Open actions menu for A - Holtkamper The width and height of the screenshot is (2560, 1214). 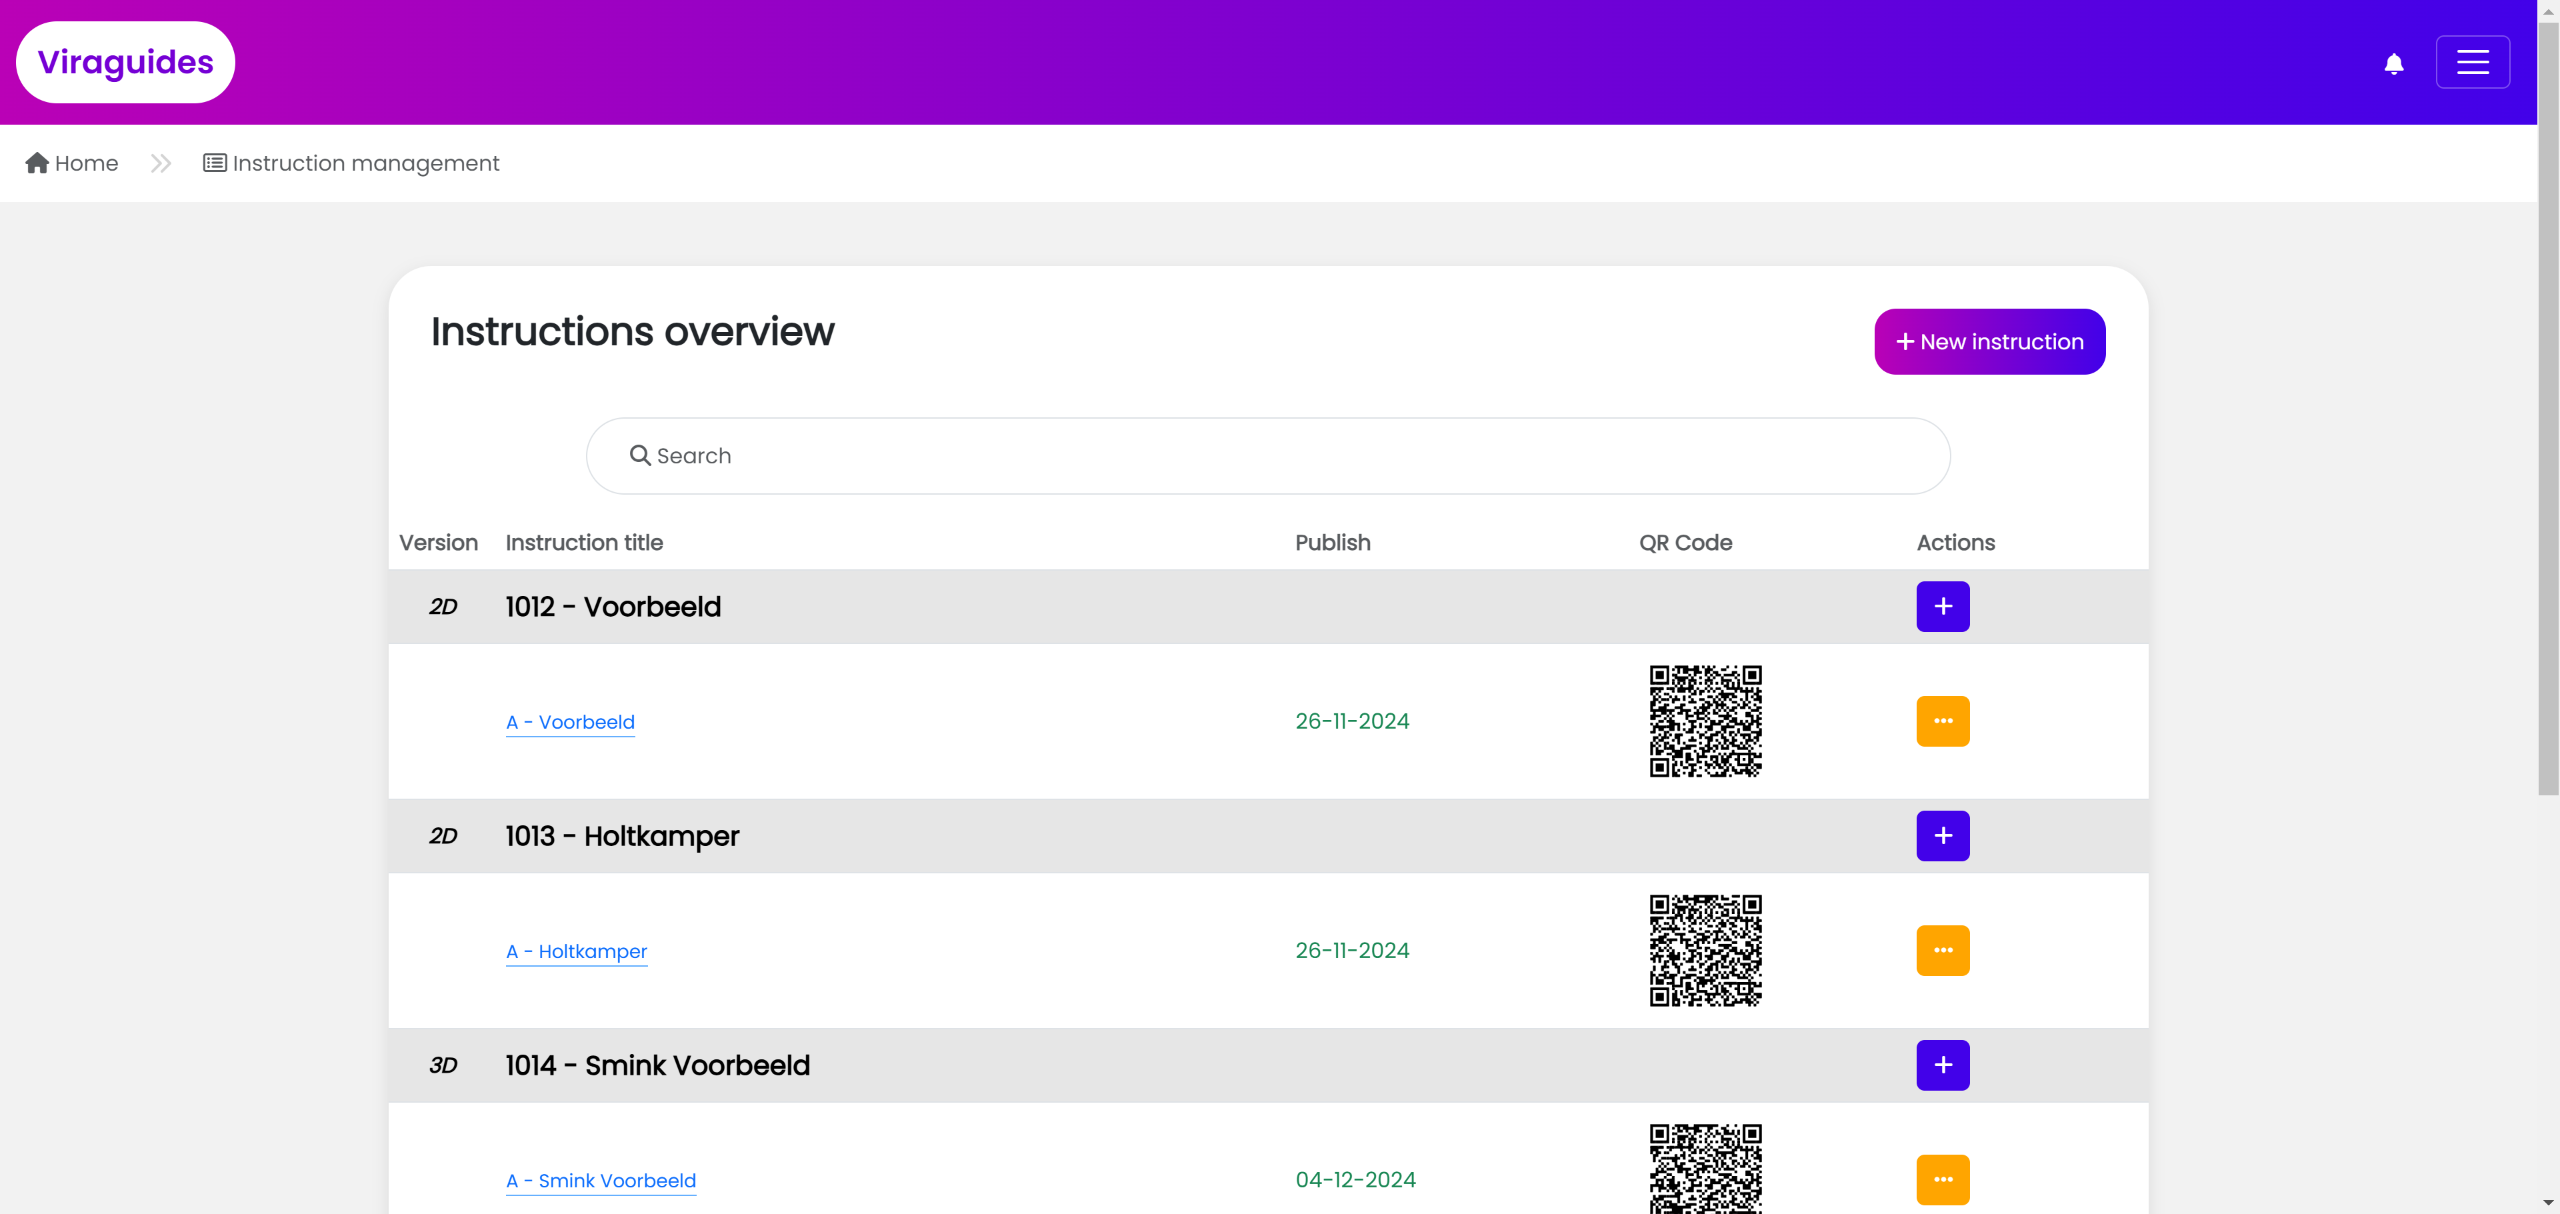click(1942, 950)
